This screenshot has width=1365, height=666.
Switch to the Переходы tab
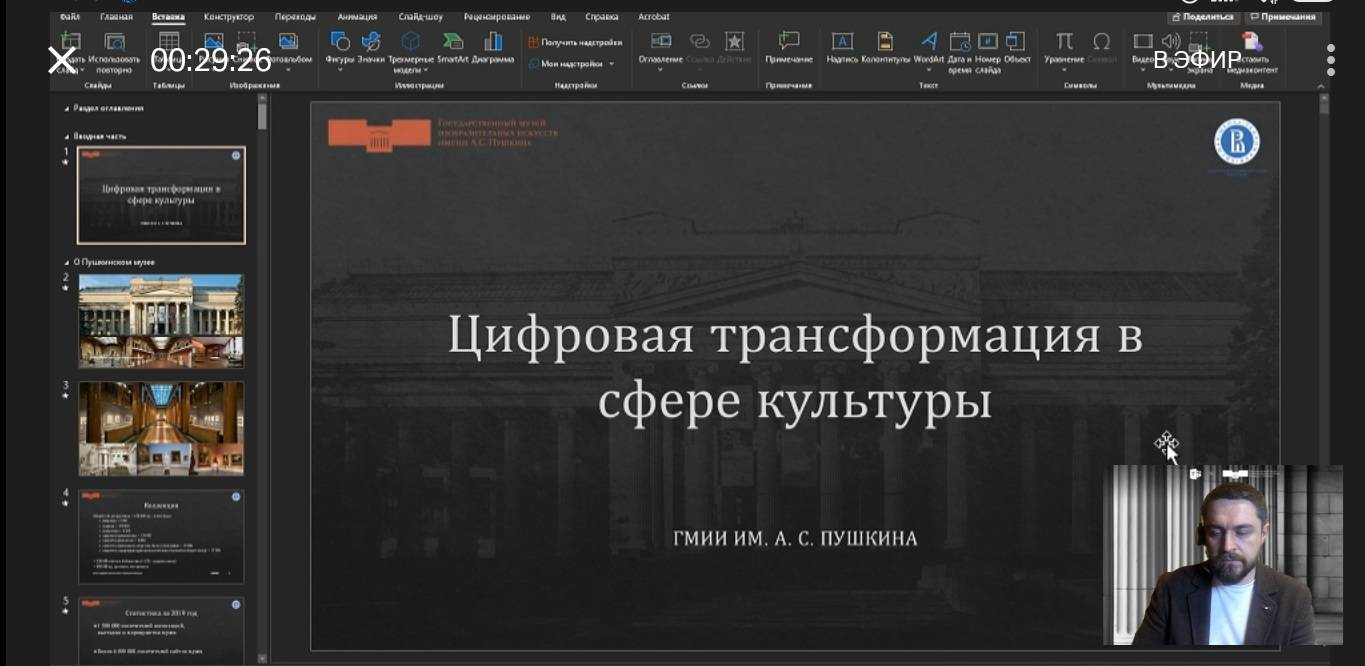pyautogui.click(x=295, y=17)
